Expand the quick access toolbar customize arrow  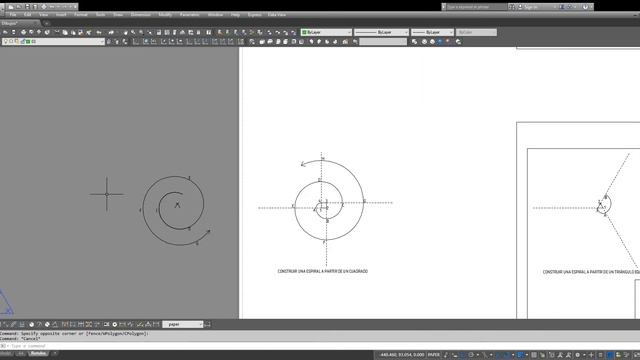pyautogui.click(x=75, y=7)
